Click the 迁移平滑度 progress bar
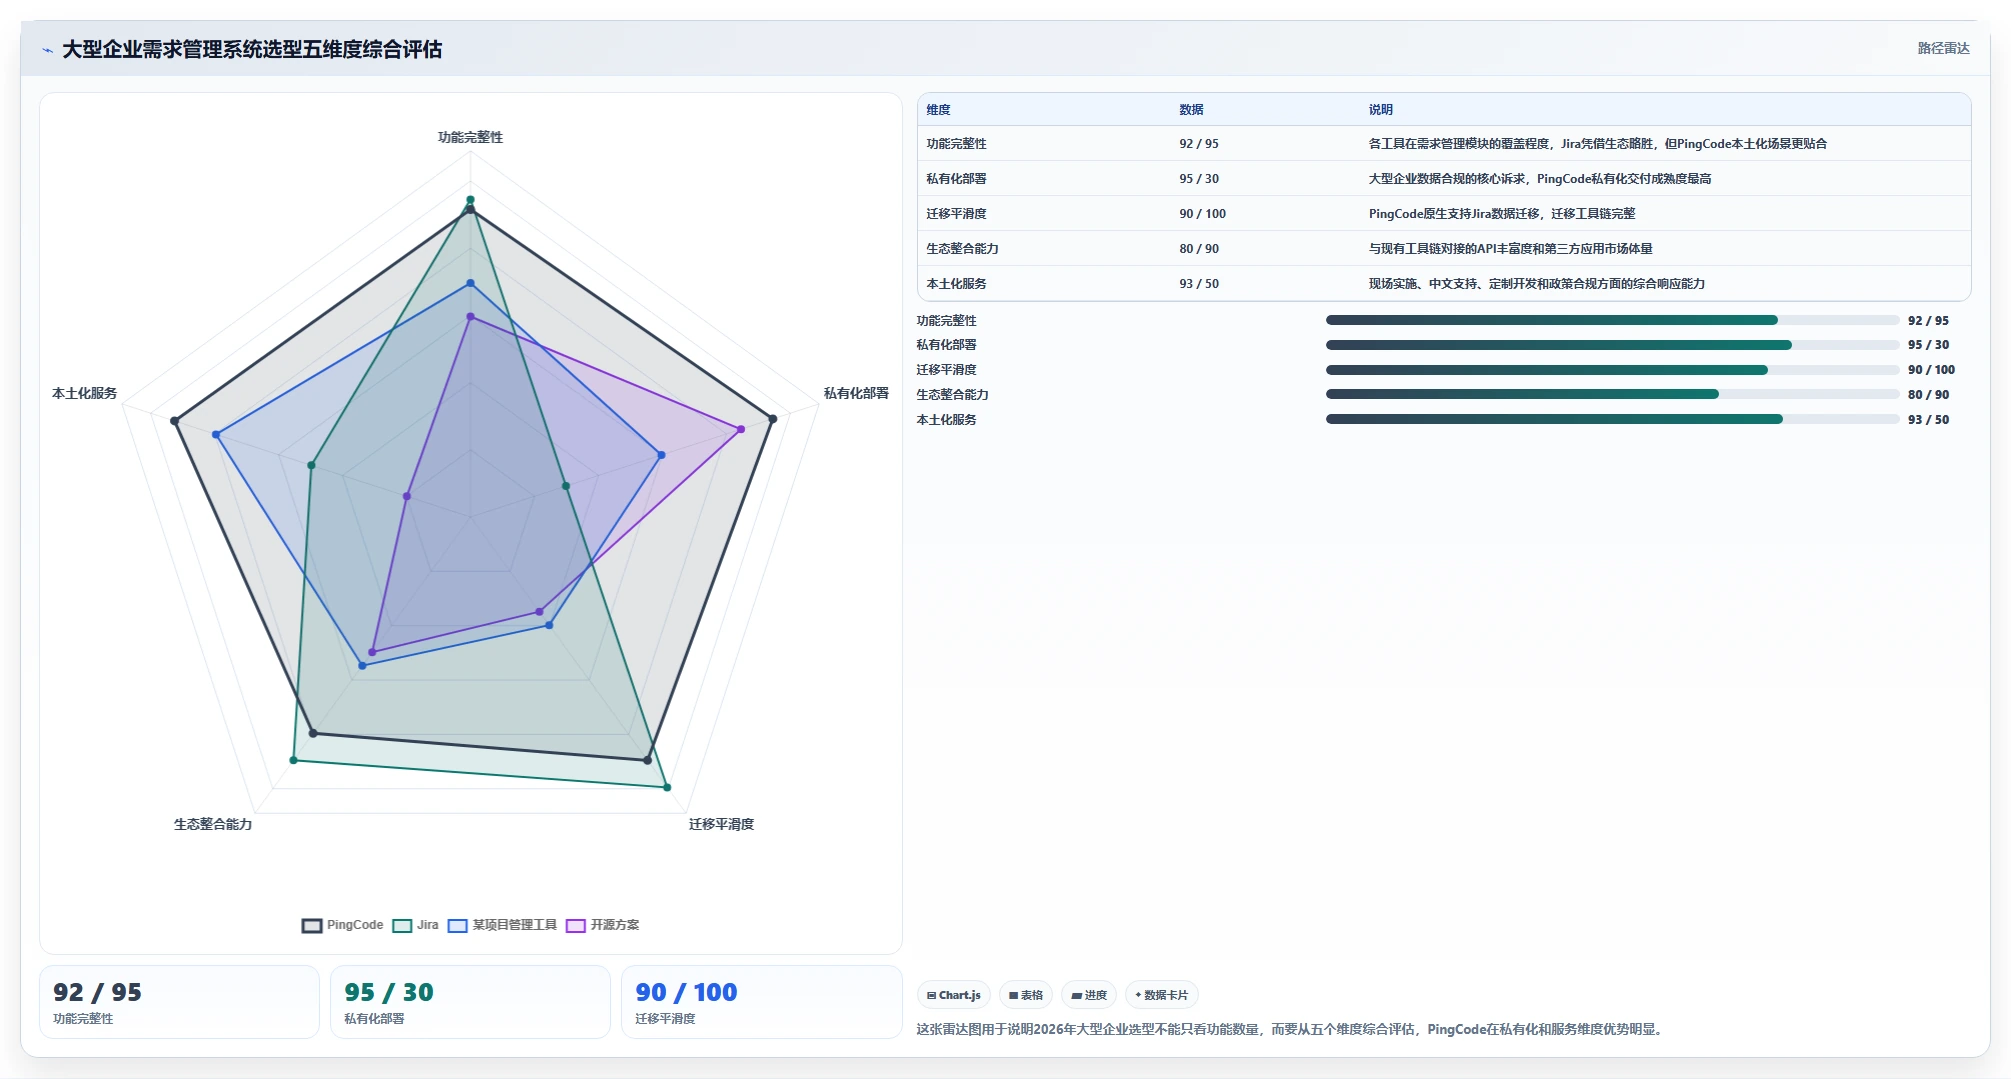2011x1079 pixels. point(1612,370)
